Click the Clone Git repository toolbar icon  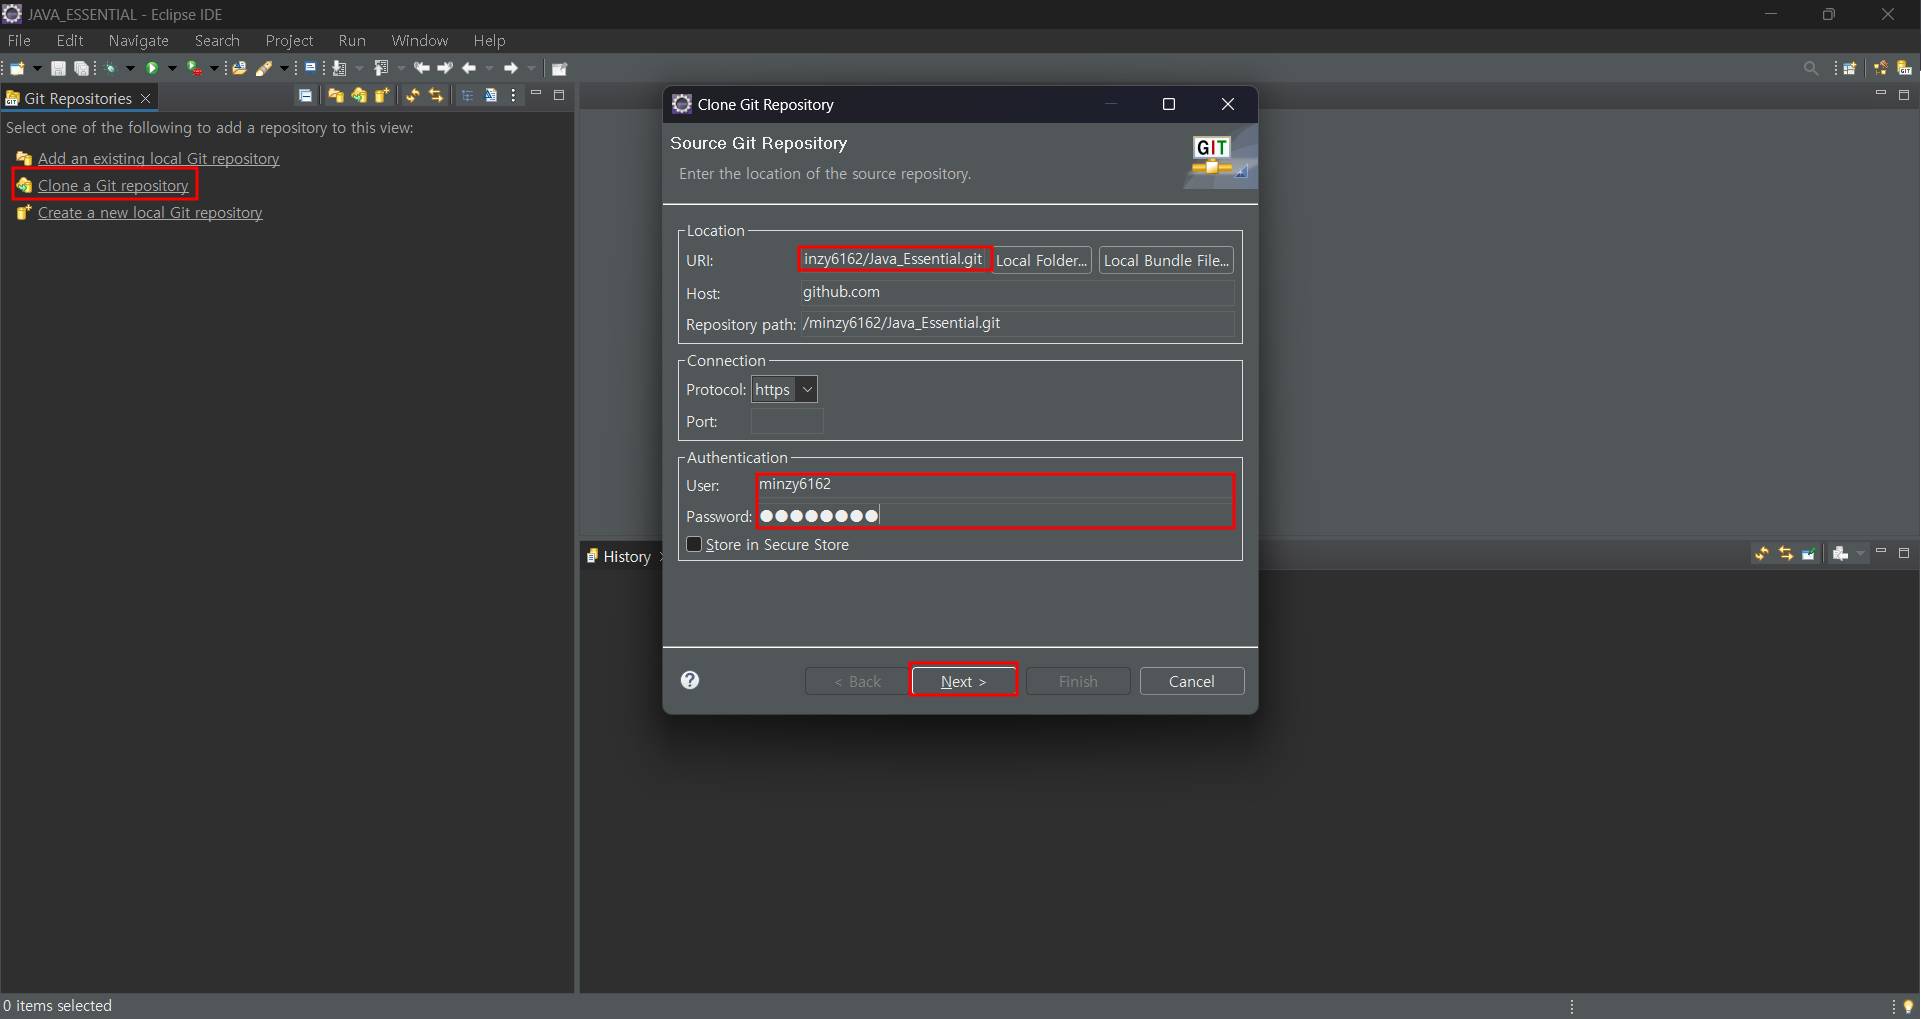359,96
